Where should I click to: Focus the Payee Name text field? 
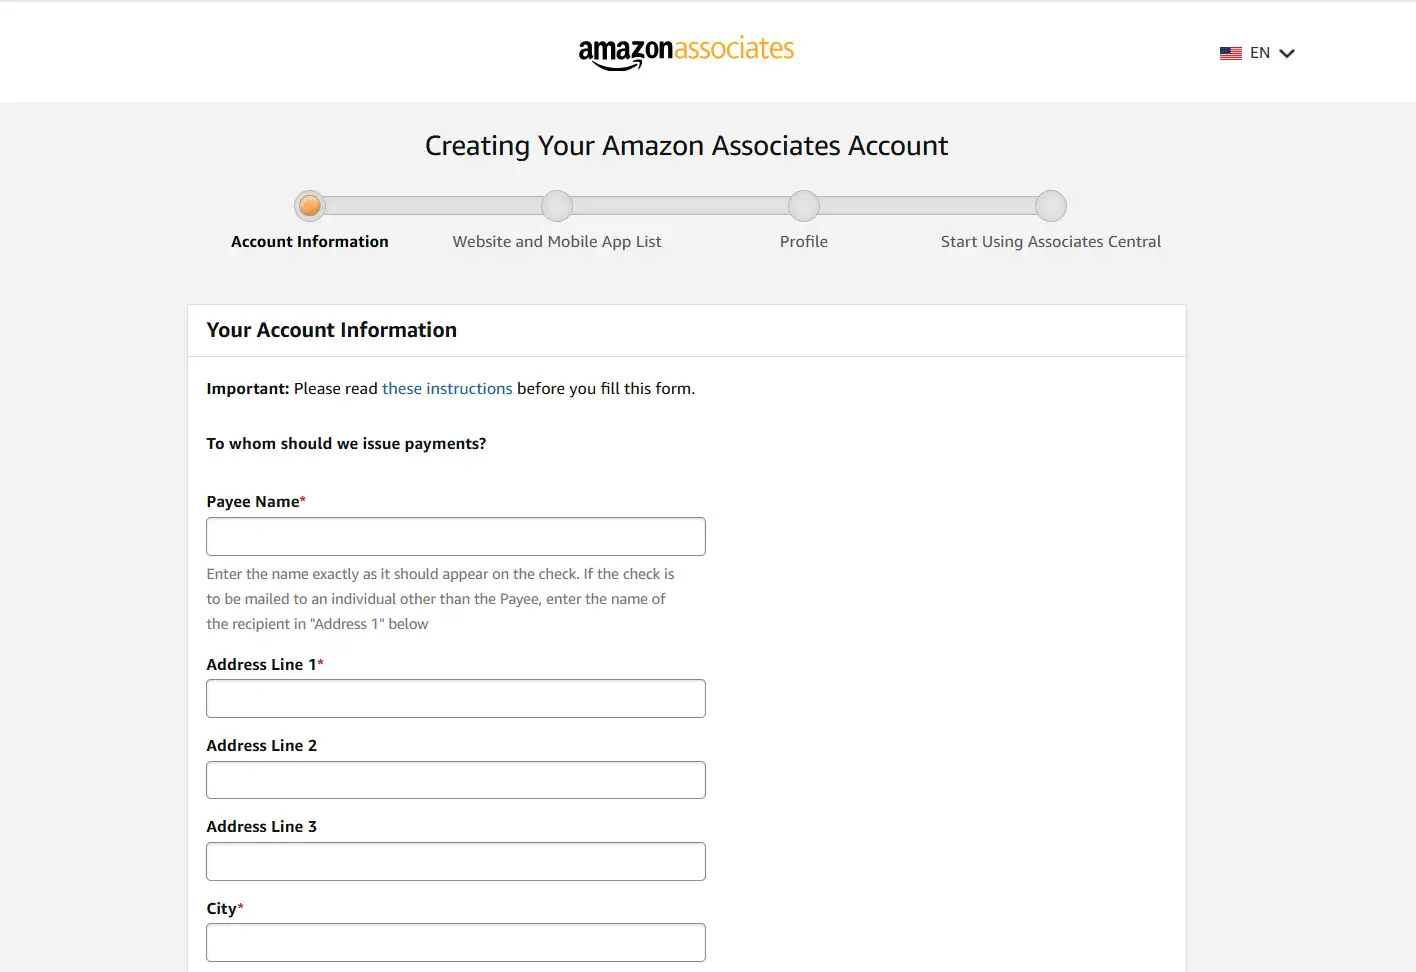(456, 537)
